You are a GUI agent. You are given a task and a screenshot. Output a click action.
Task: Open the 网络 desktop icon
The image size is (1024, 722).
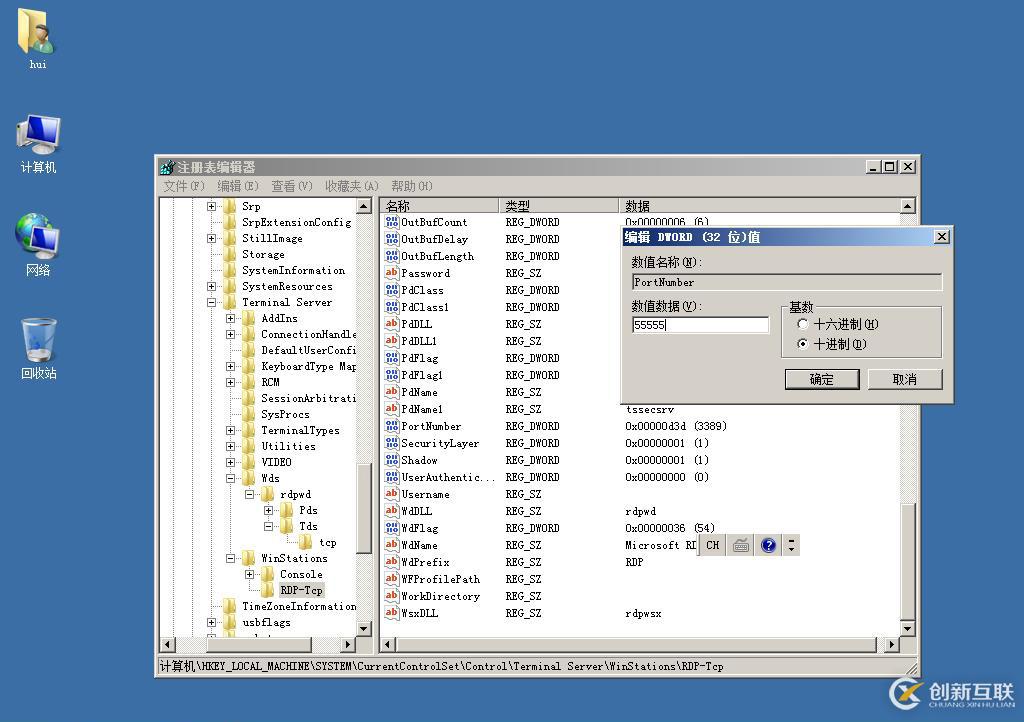tap(38, 238)
